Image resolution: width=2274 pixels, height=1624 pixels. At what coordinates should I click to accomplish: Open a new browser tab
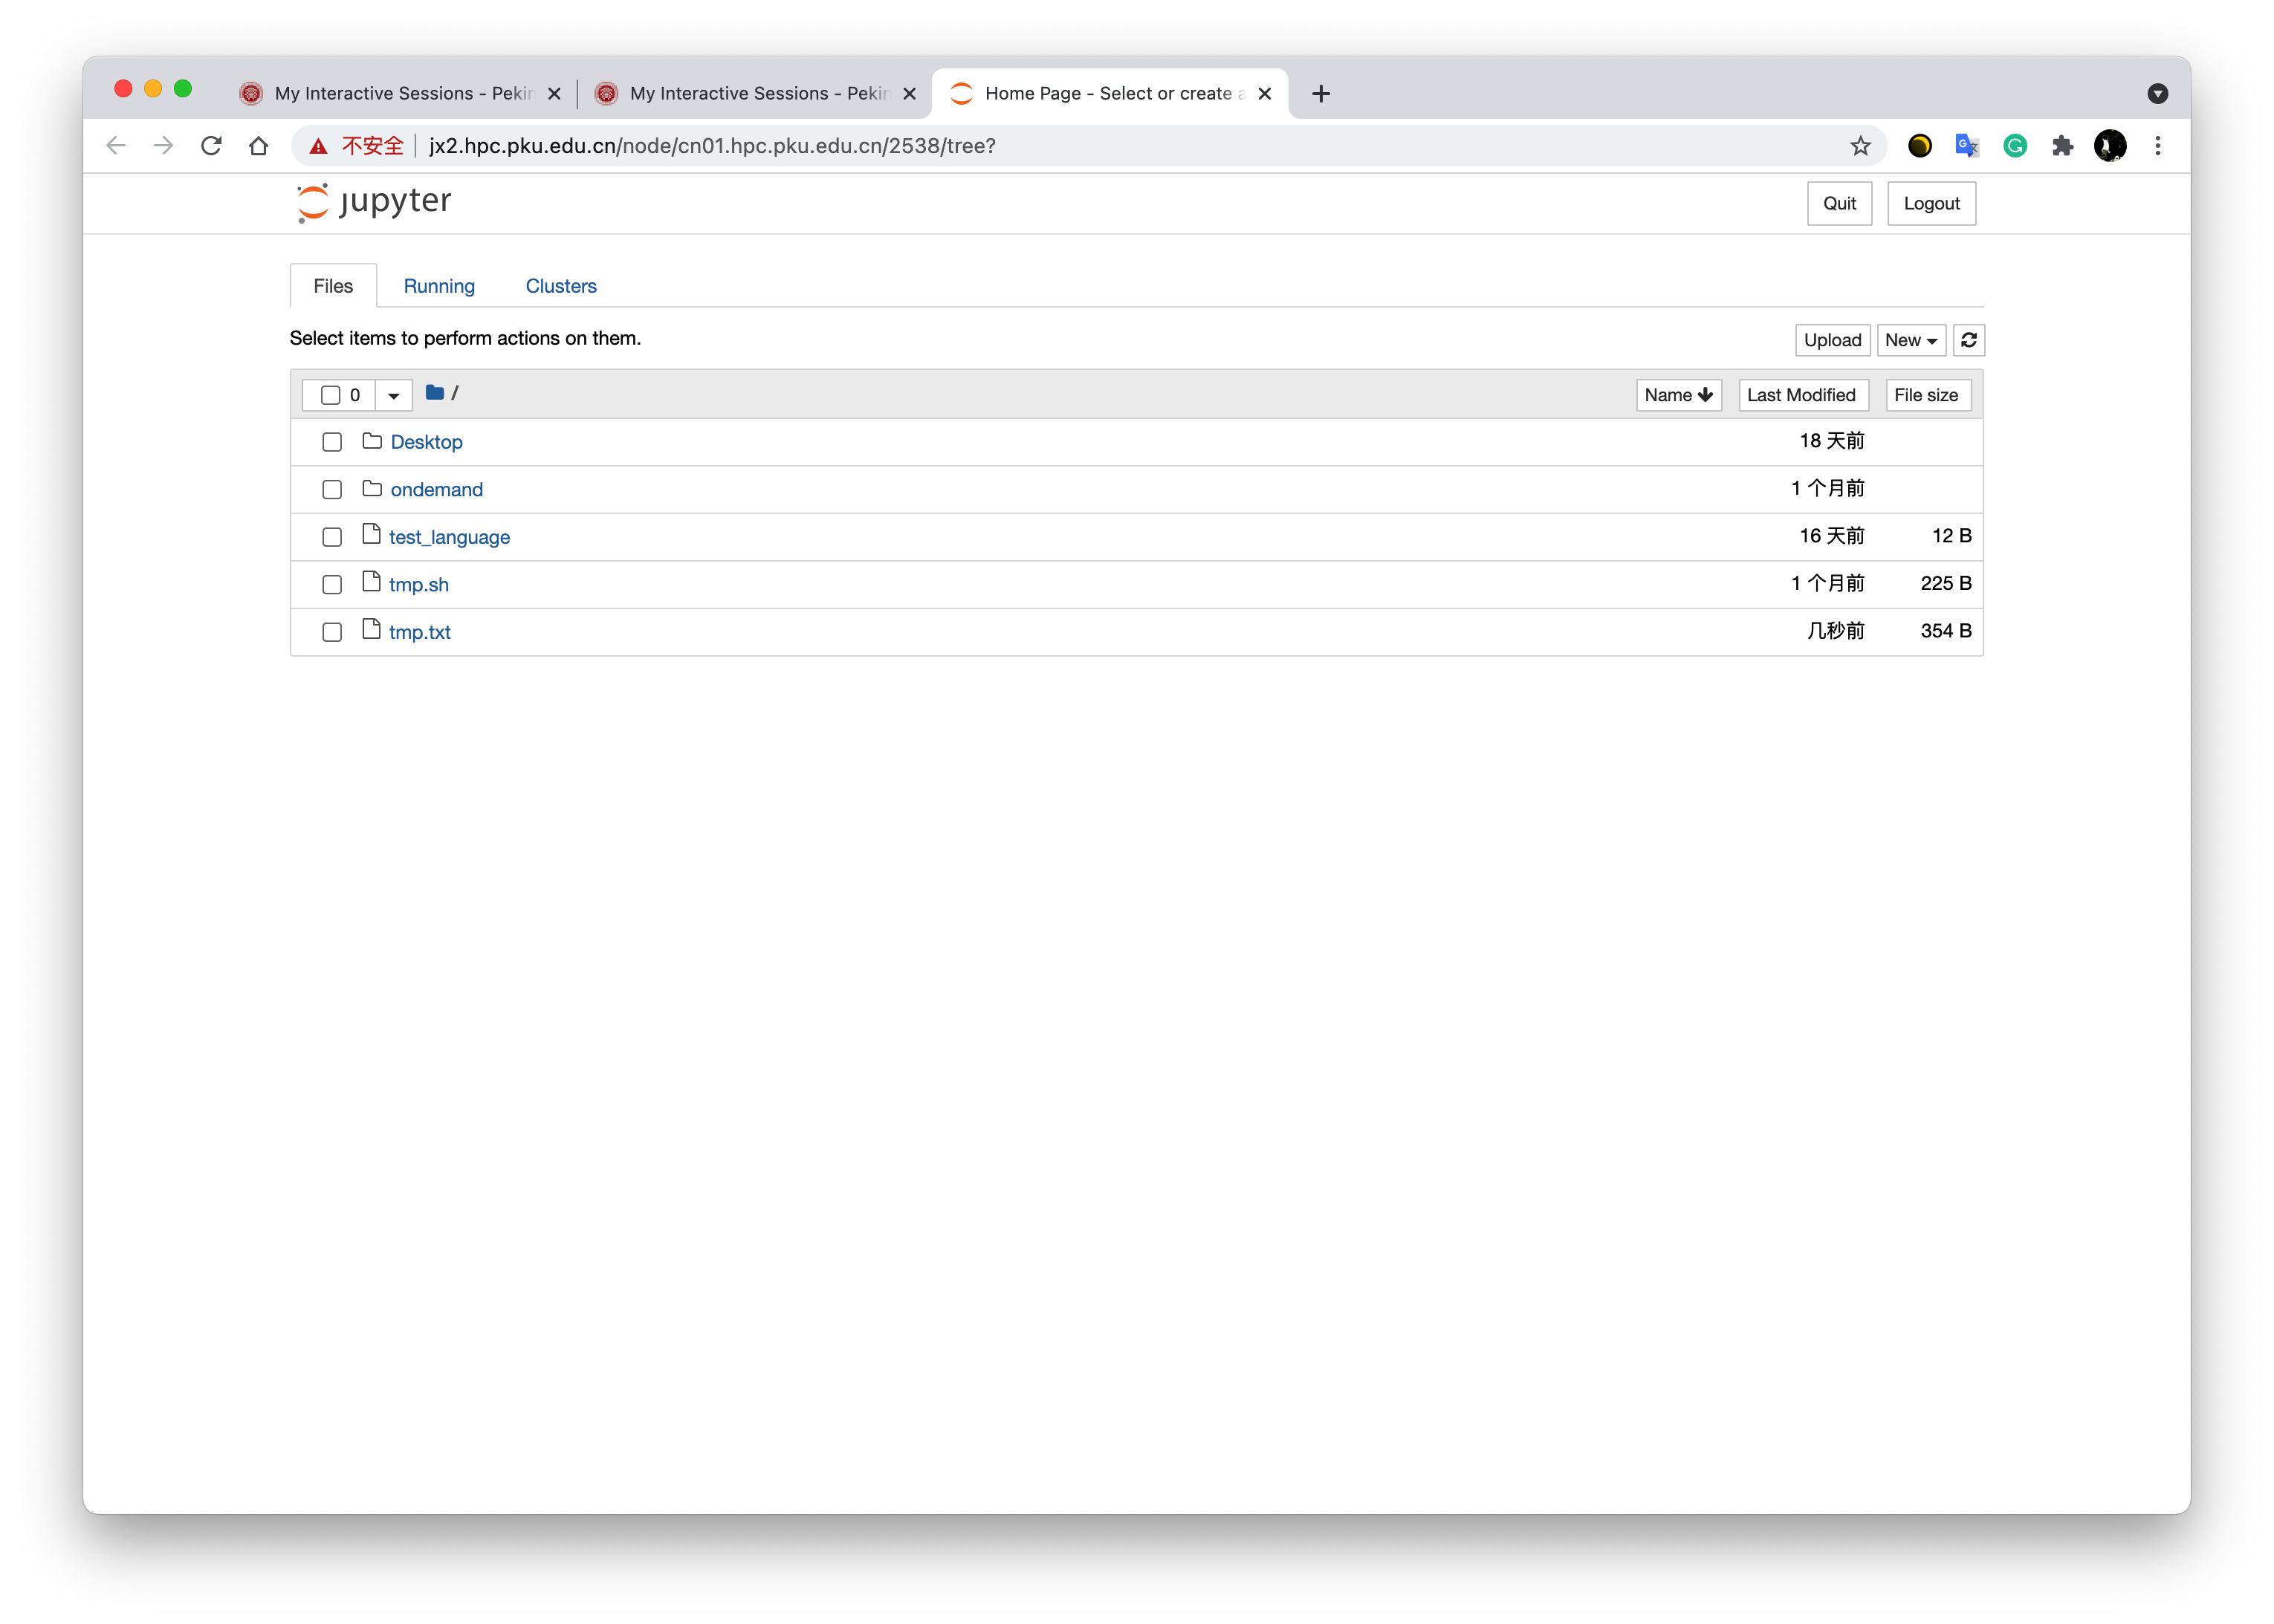1321,93
